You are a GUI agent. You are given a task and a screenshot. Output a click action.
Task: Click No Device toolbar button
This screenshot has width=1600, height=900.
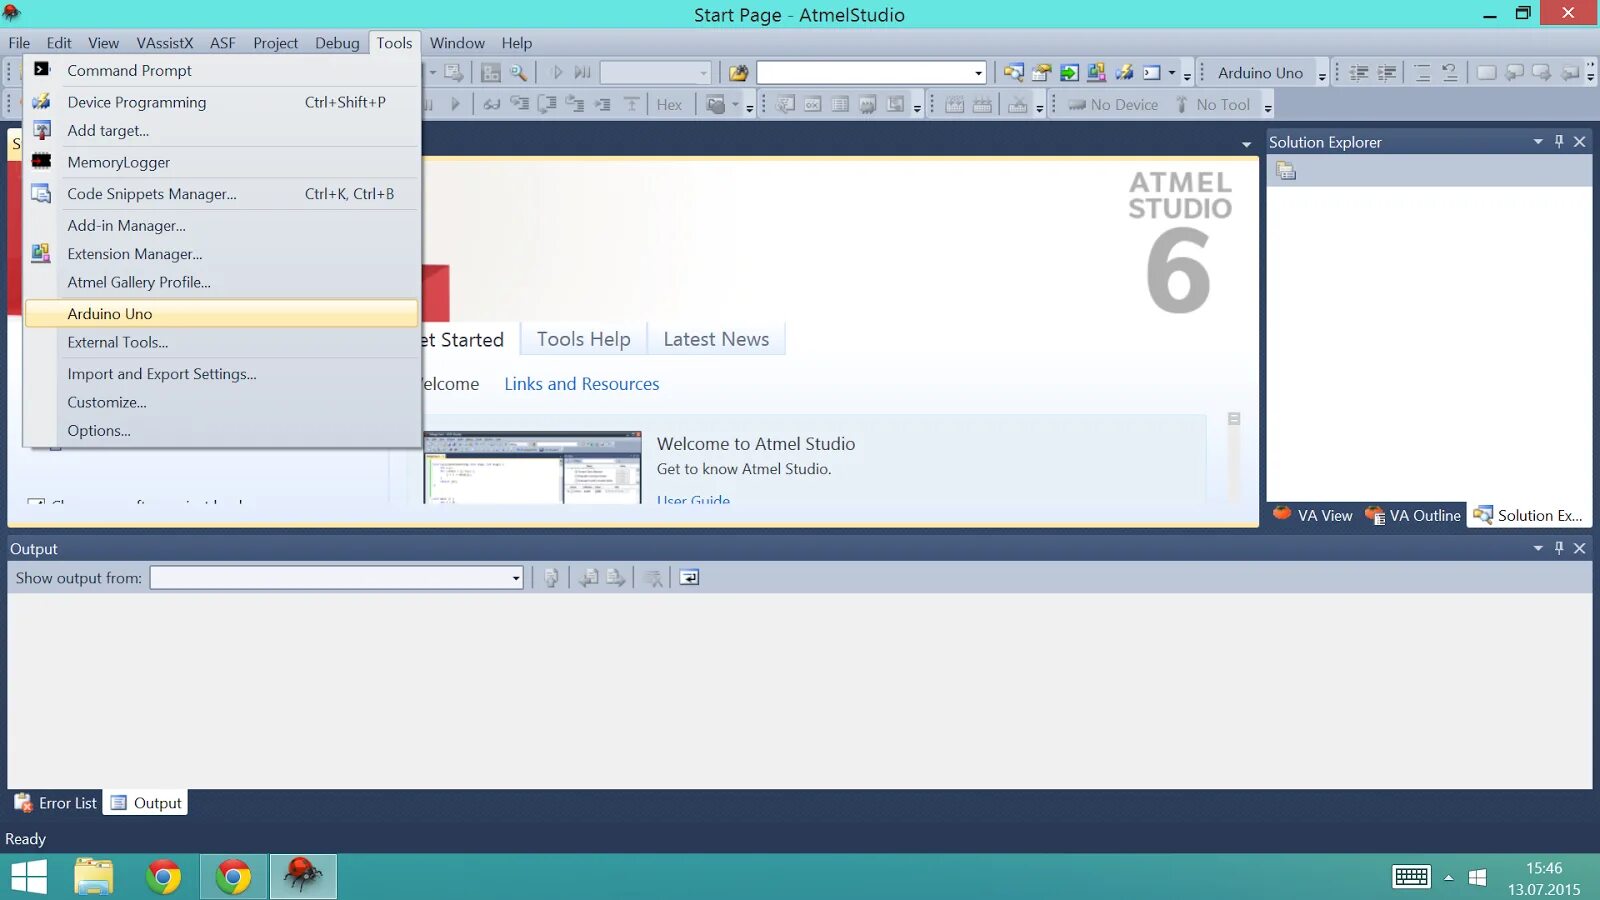click(x=1113, y=105)
